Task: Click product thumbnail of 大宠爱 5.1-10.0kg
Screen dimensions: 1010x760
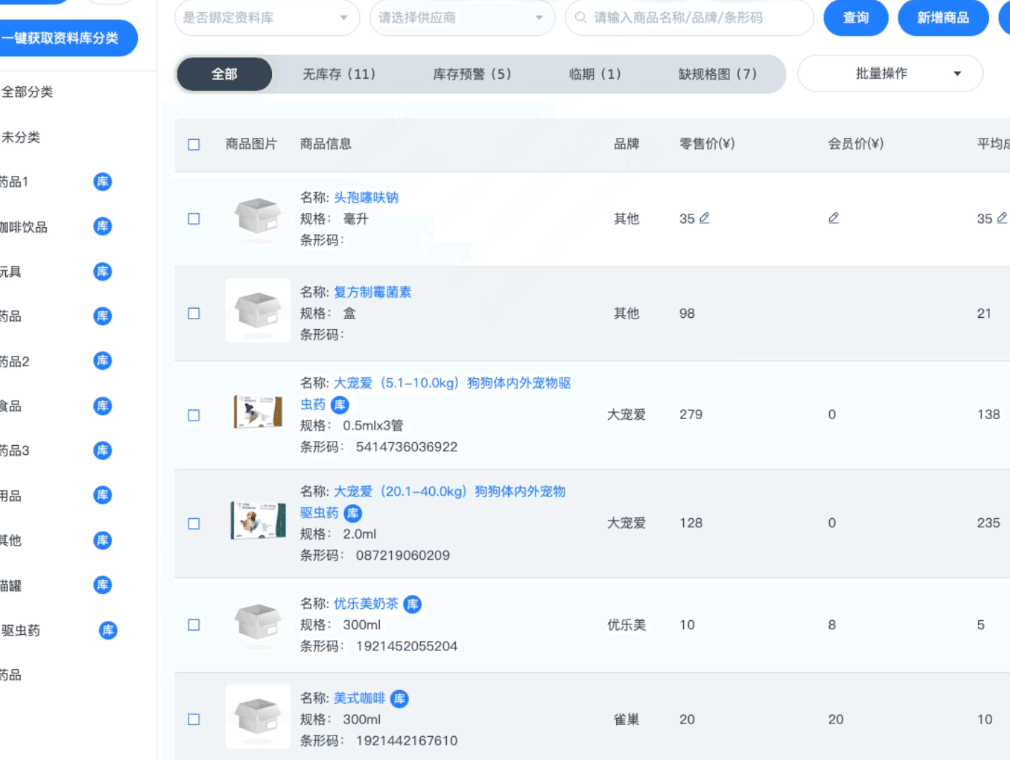Action: point(258,412)
